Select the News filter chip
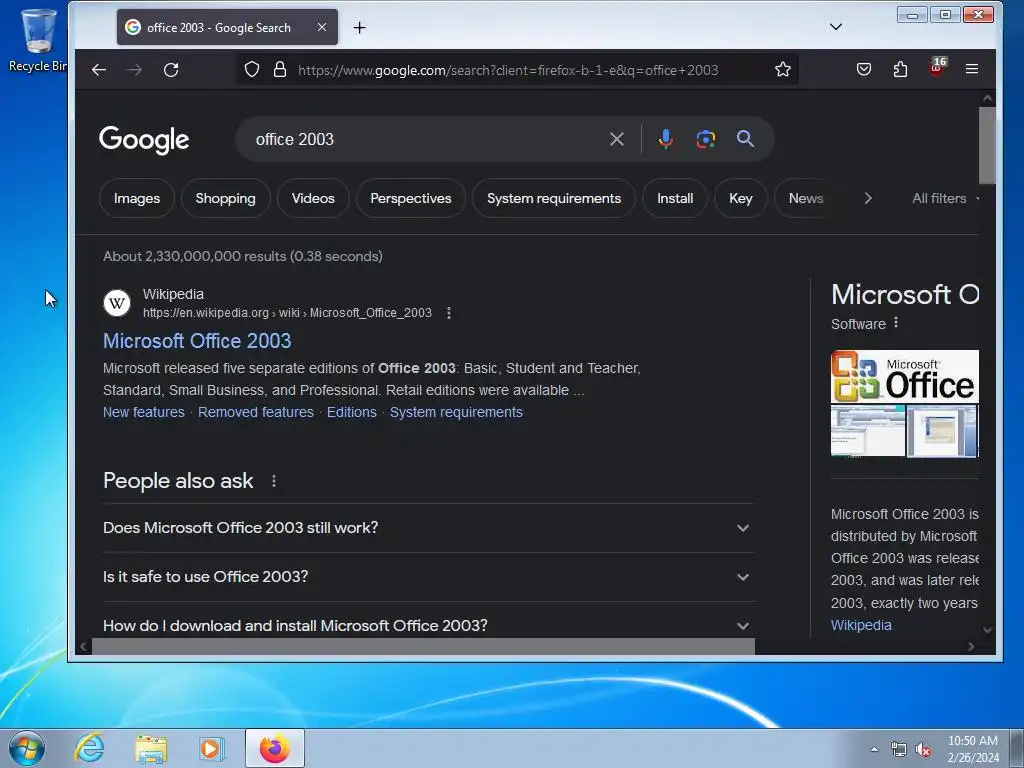This screenshot has height=768, width=1024. [x=805, y=199]
